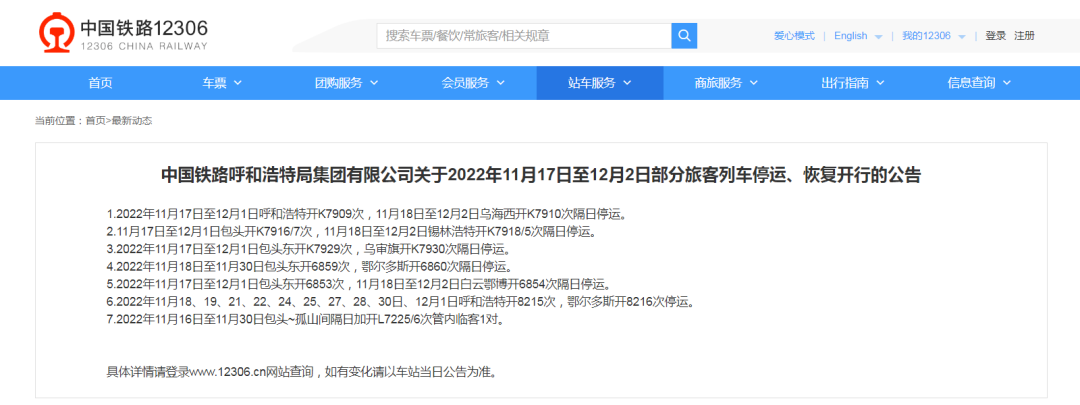Image resolution: width=1080 pixels, height=405 pixels.
Task: Click the announcement title about 呼和浩特局 trains
Action: pos(541,175)
